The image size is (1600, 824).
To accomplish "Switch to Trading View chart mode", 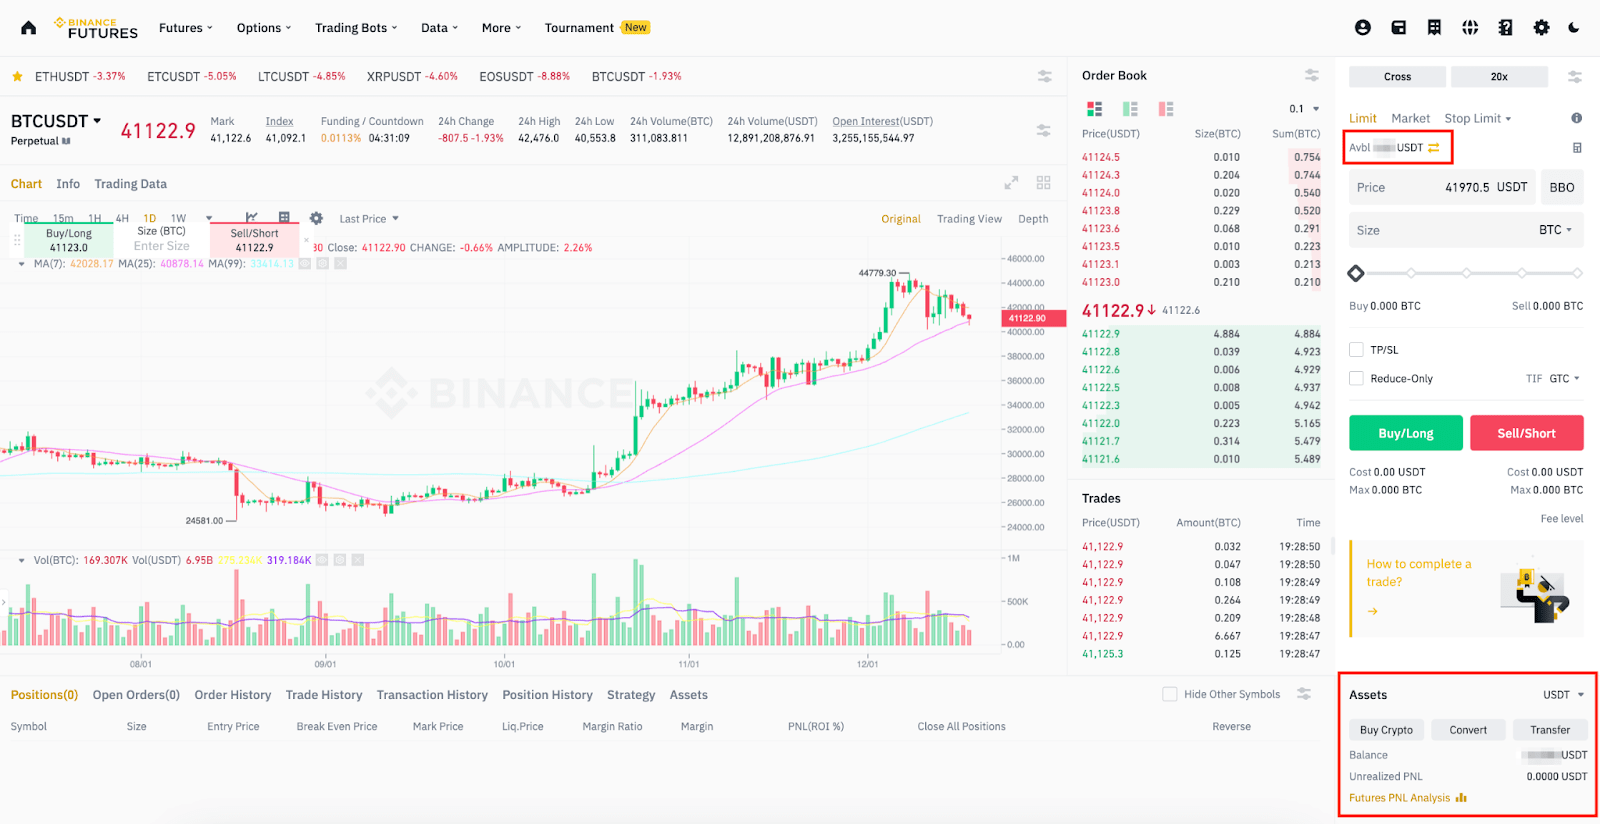I will click(969, 219).
